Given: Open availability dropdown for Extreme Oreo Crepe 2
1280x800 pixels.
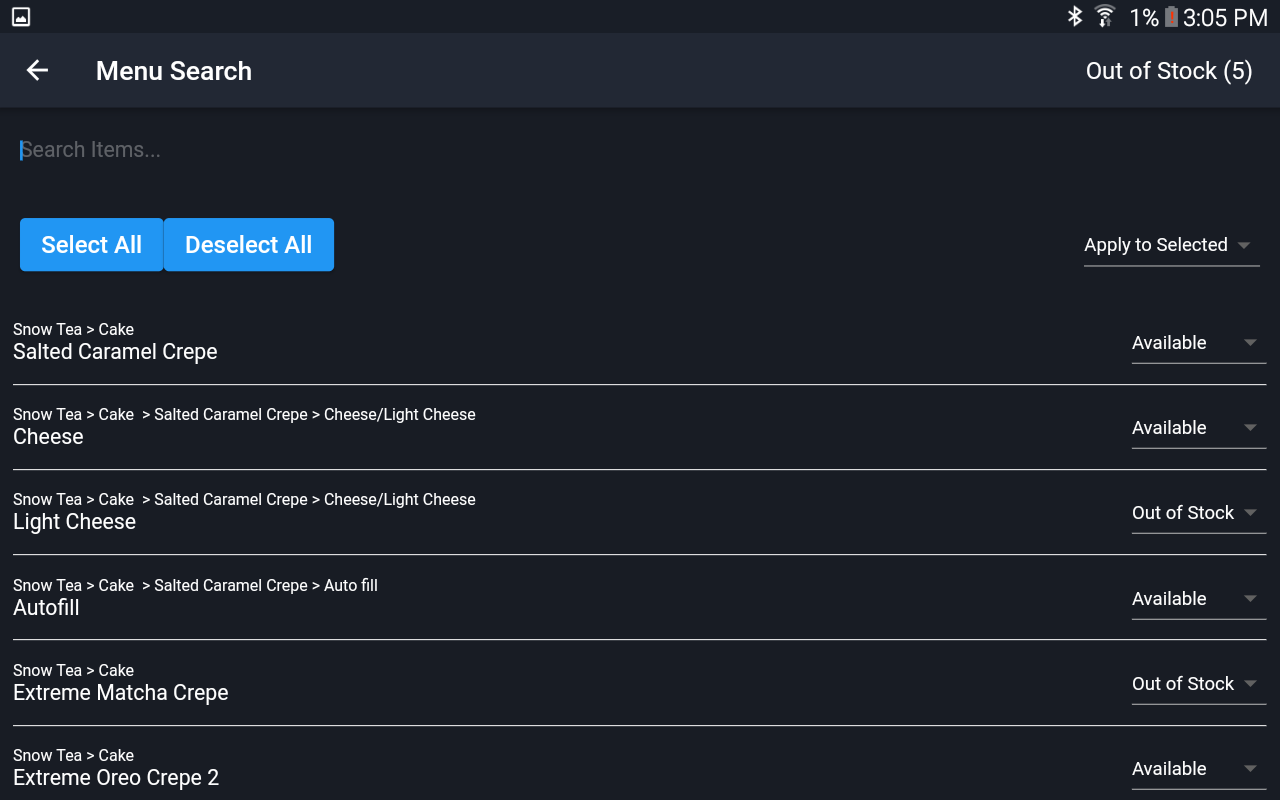Looking at the screenshot, I should (1198, 769).
